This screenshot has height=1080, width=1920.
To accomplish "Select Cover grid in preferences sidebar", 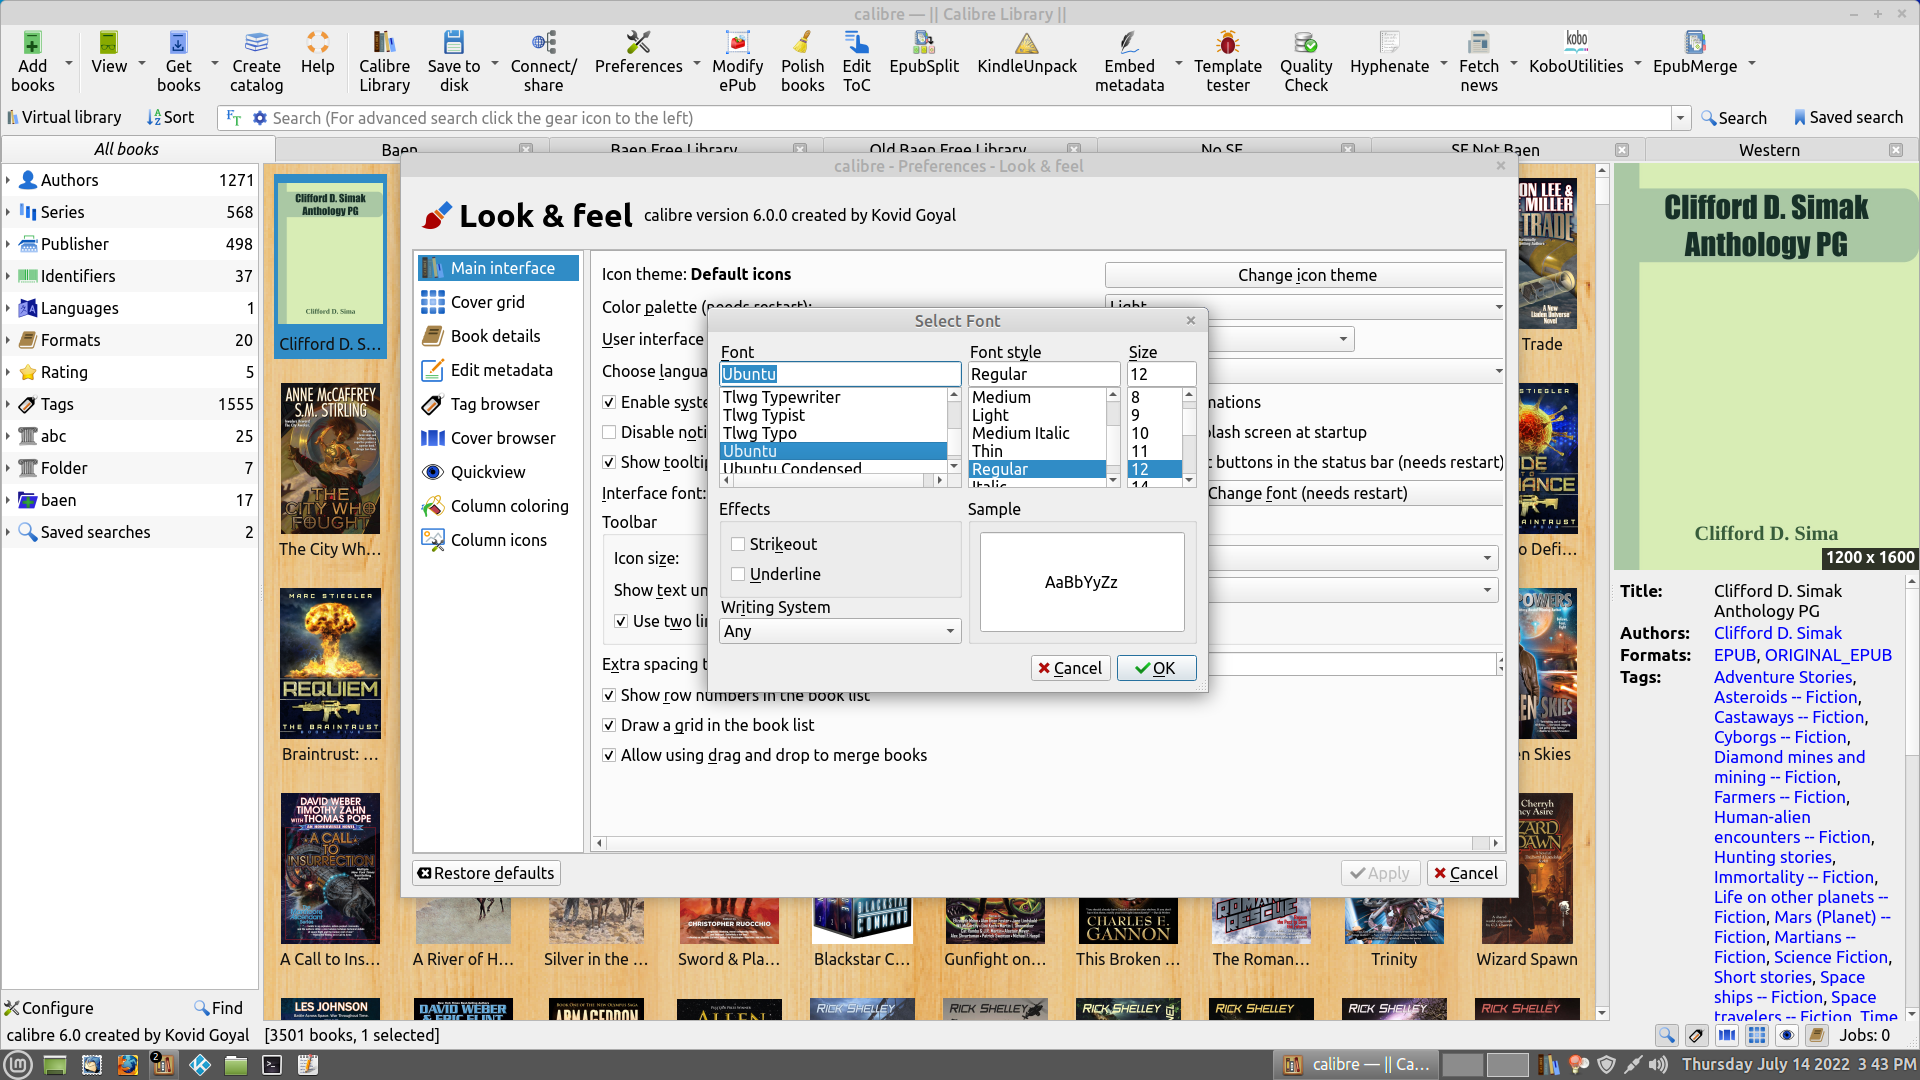I will [x=487, y=302].
